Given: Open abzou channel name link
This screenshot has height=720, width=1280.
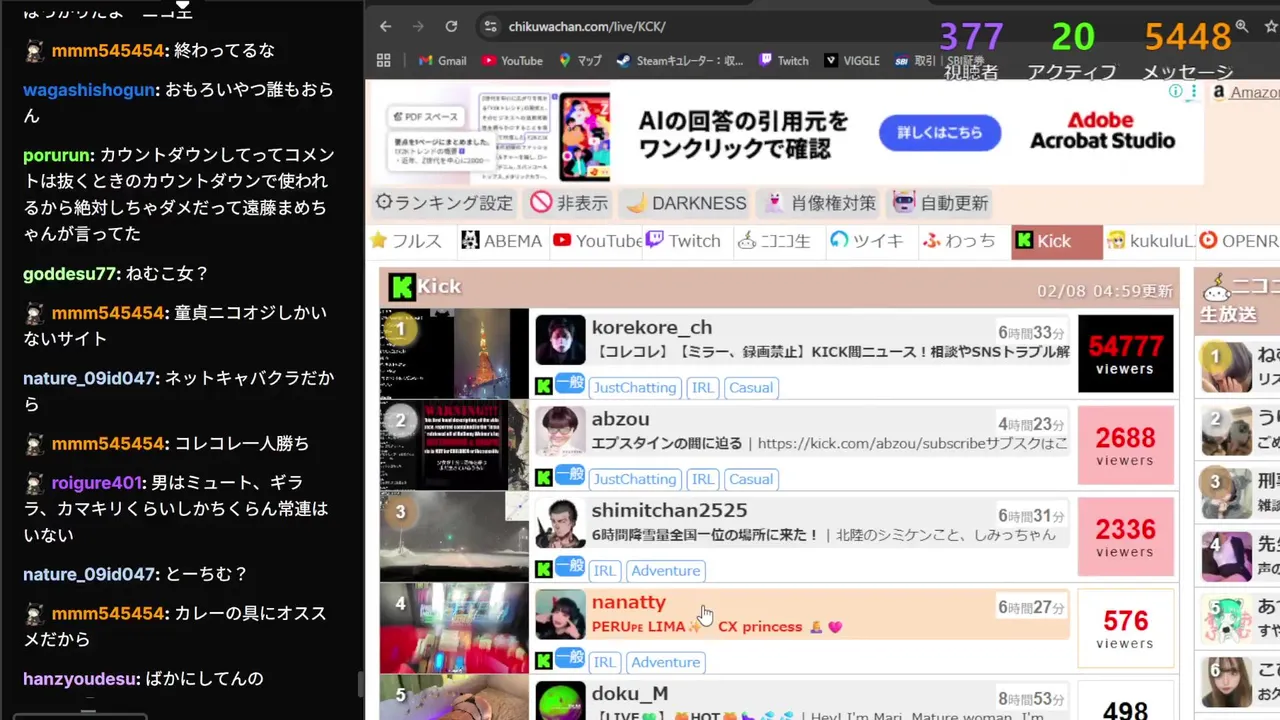Looking at the screenshot, I should (620, 419).
